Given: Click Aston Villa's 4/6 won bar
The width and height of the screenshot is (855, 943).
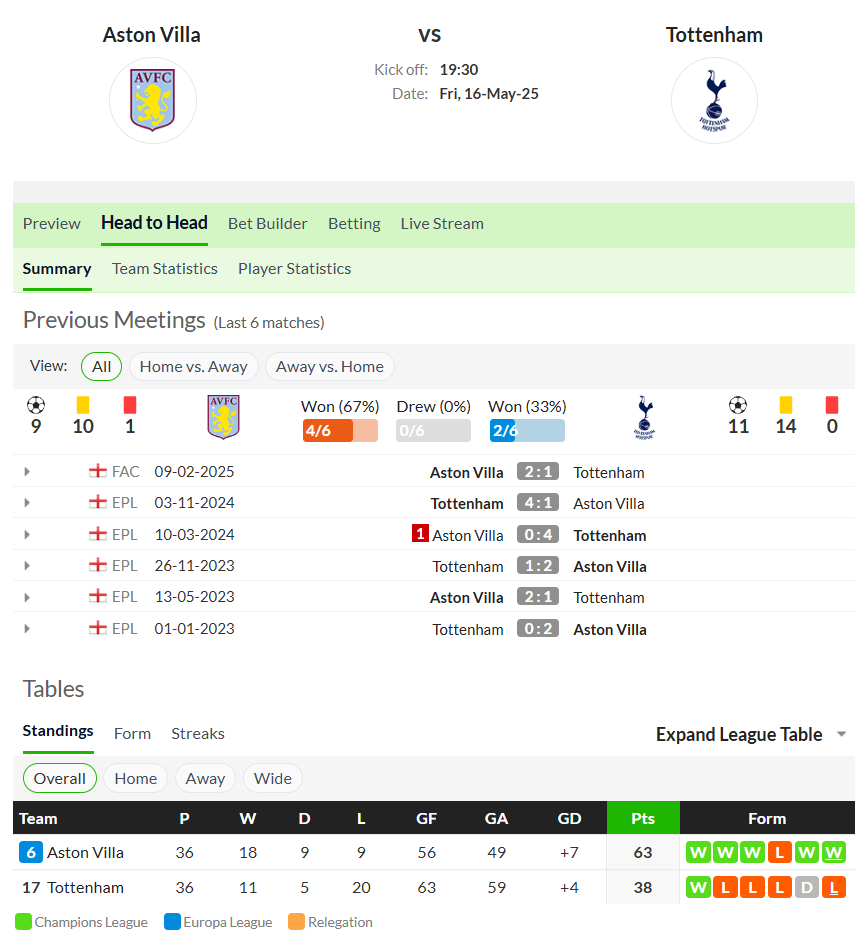Looking at the screenshot, I should coord(340,431).
